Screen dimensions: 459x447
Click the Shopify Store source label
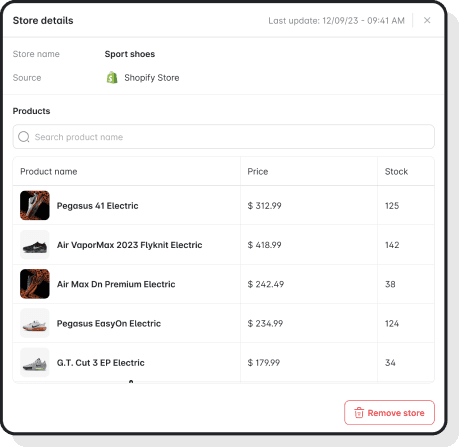(152, 78)
